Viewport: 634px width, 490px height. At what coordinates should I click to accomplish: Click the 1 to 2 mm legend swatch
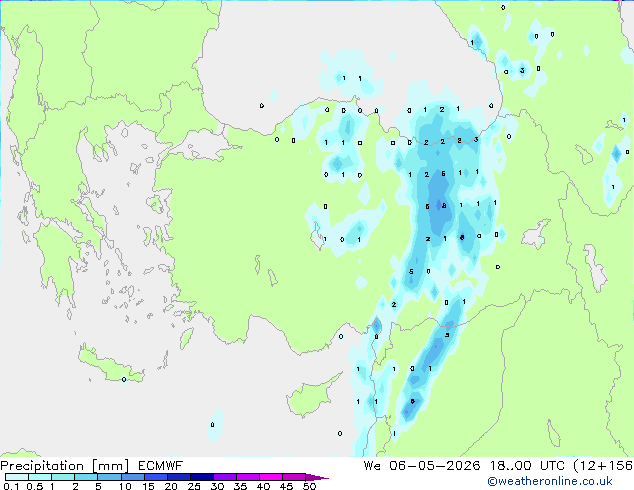tap(63, 477)
